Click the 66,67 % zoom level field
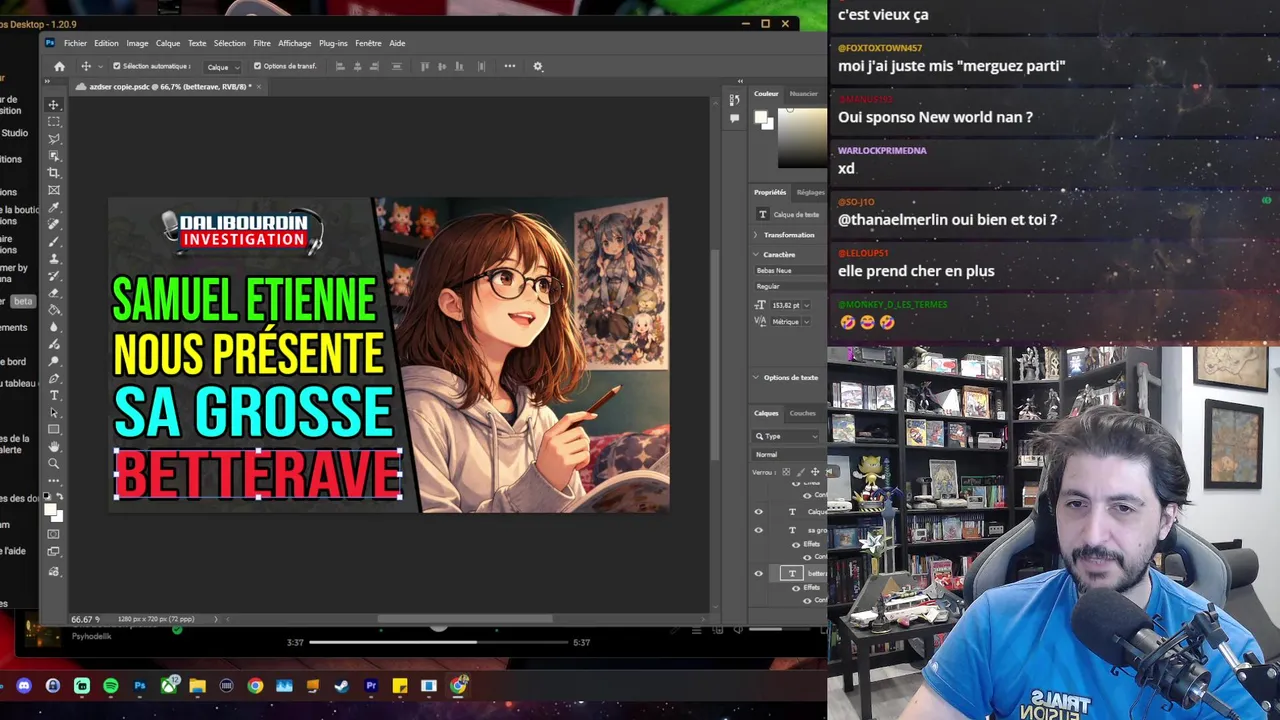The height and width of the screenshot is (720, 1280). (84, 619)
